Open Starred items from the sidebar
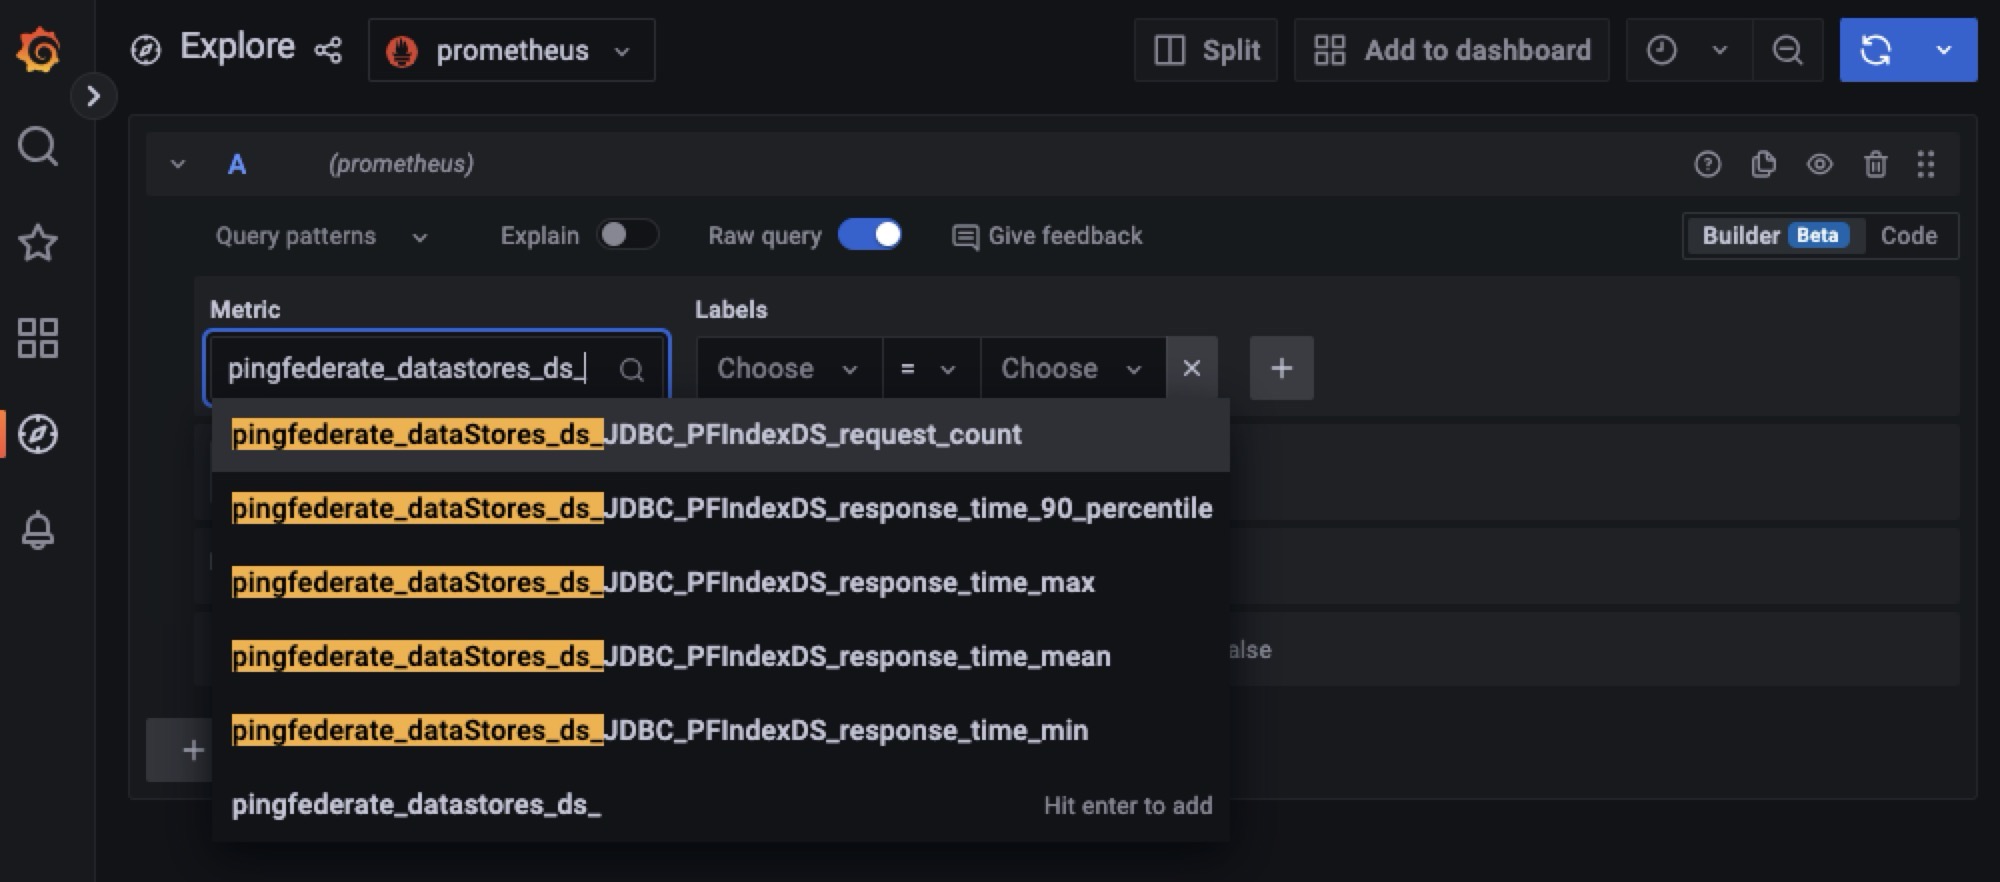The height and width of the screenshot is (882, 2000). [x=38, y=243]
